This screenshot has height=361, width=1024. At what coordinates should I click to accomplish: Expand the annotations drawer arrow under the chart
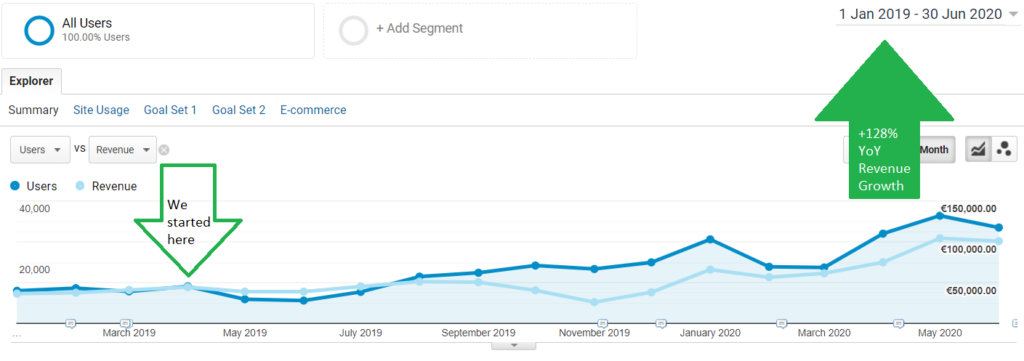[x=513, y=345]
